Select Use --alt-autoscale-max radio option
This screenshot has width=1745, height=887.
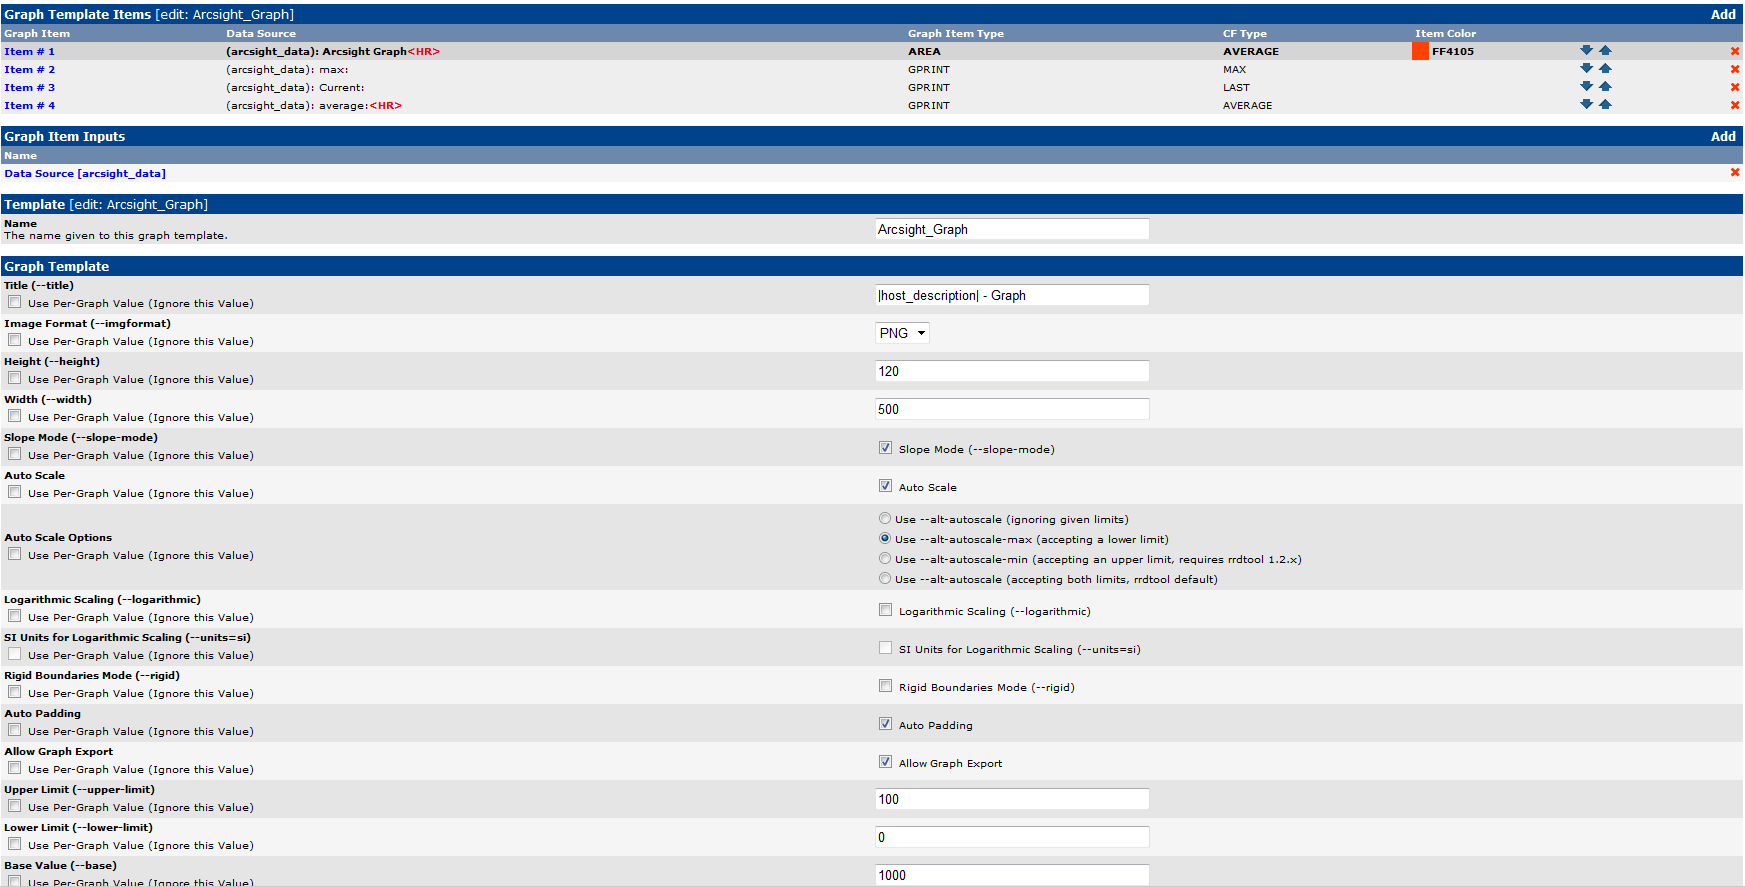tap(885, 538)
